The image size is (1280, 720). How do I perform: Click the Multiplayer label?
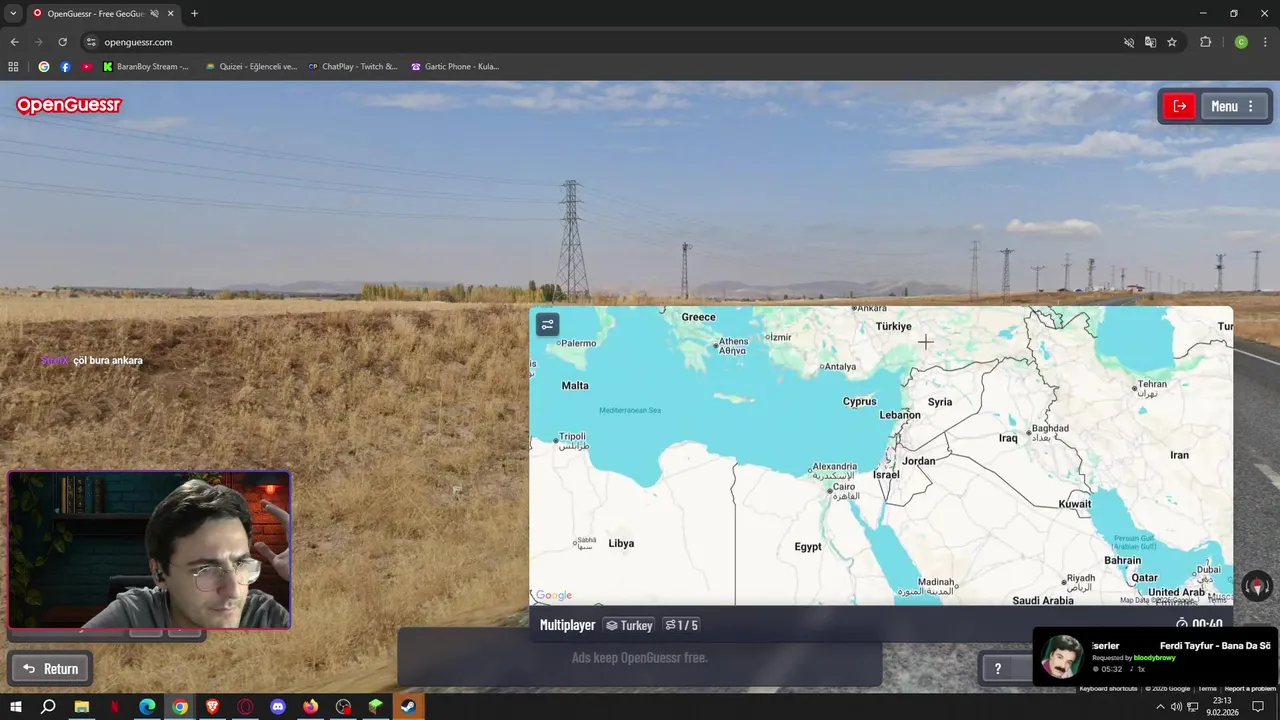click(567, 625)
